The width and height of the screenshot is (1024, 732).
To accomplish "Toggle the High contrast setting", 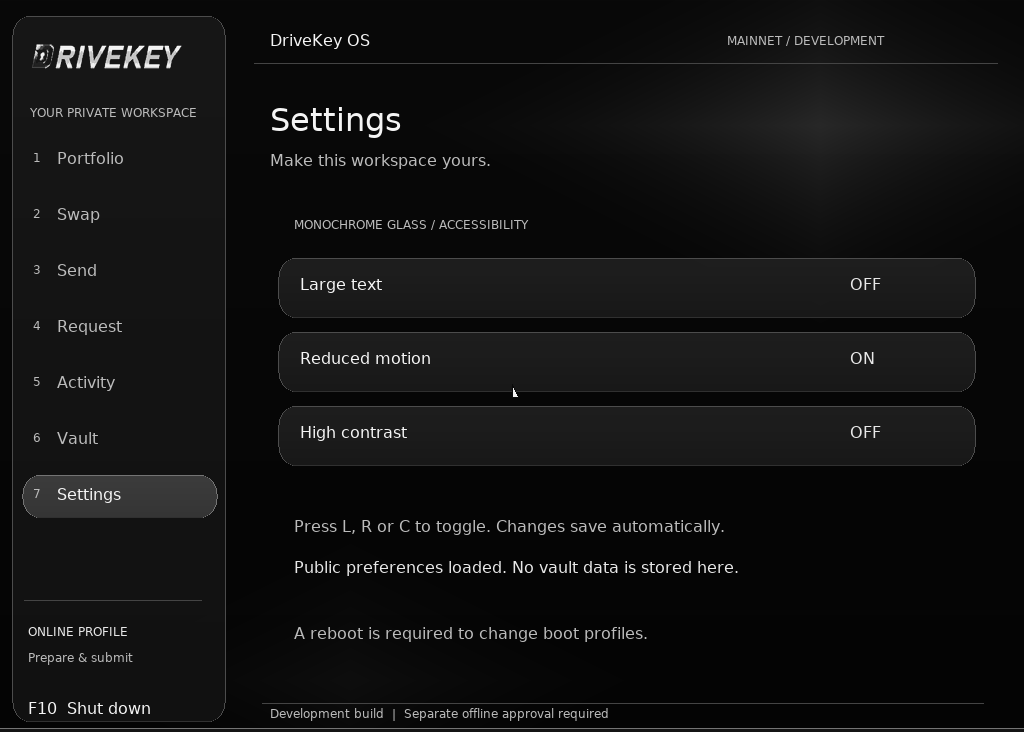I will (x=627, y=436).
